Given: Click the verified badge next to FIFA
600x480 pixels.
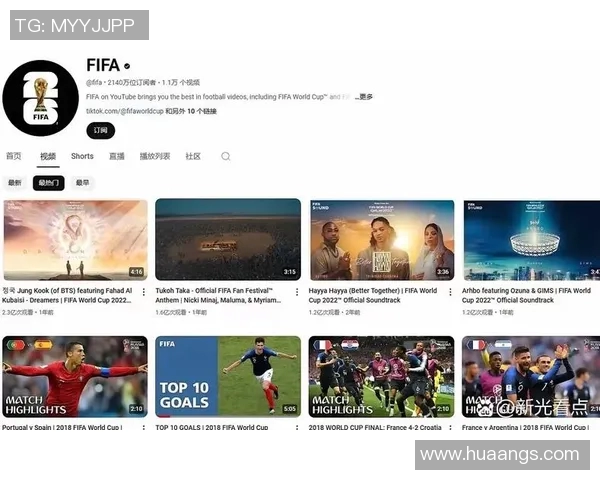Looking at the screenshot, I should (x=127, y=66).
